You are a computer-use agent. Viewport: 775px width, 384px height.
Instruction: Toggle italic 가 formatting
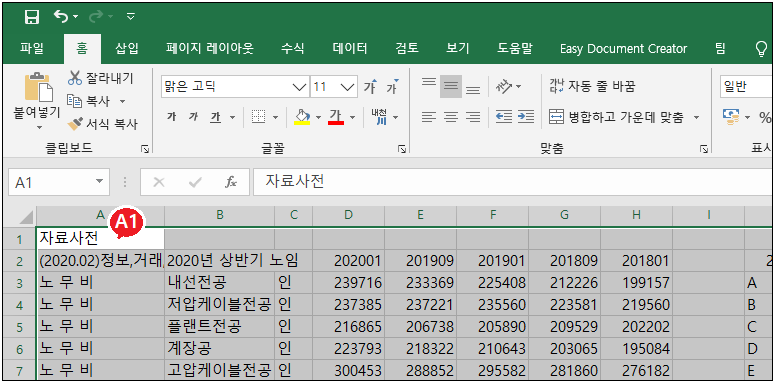[193, 117]
